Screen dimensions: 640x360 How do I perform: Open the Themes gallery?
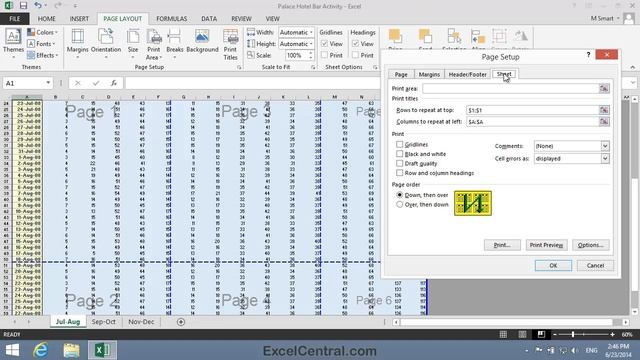click(x=13, y=44)
